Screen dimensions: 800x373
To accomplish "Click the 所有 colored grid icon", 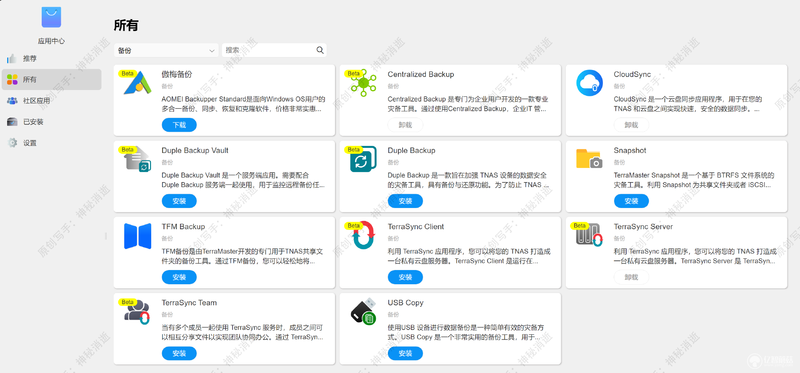I will [x=12, y=80].
